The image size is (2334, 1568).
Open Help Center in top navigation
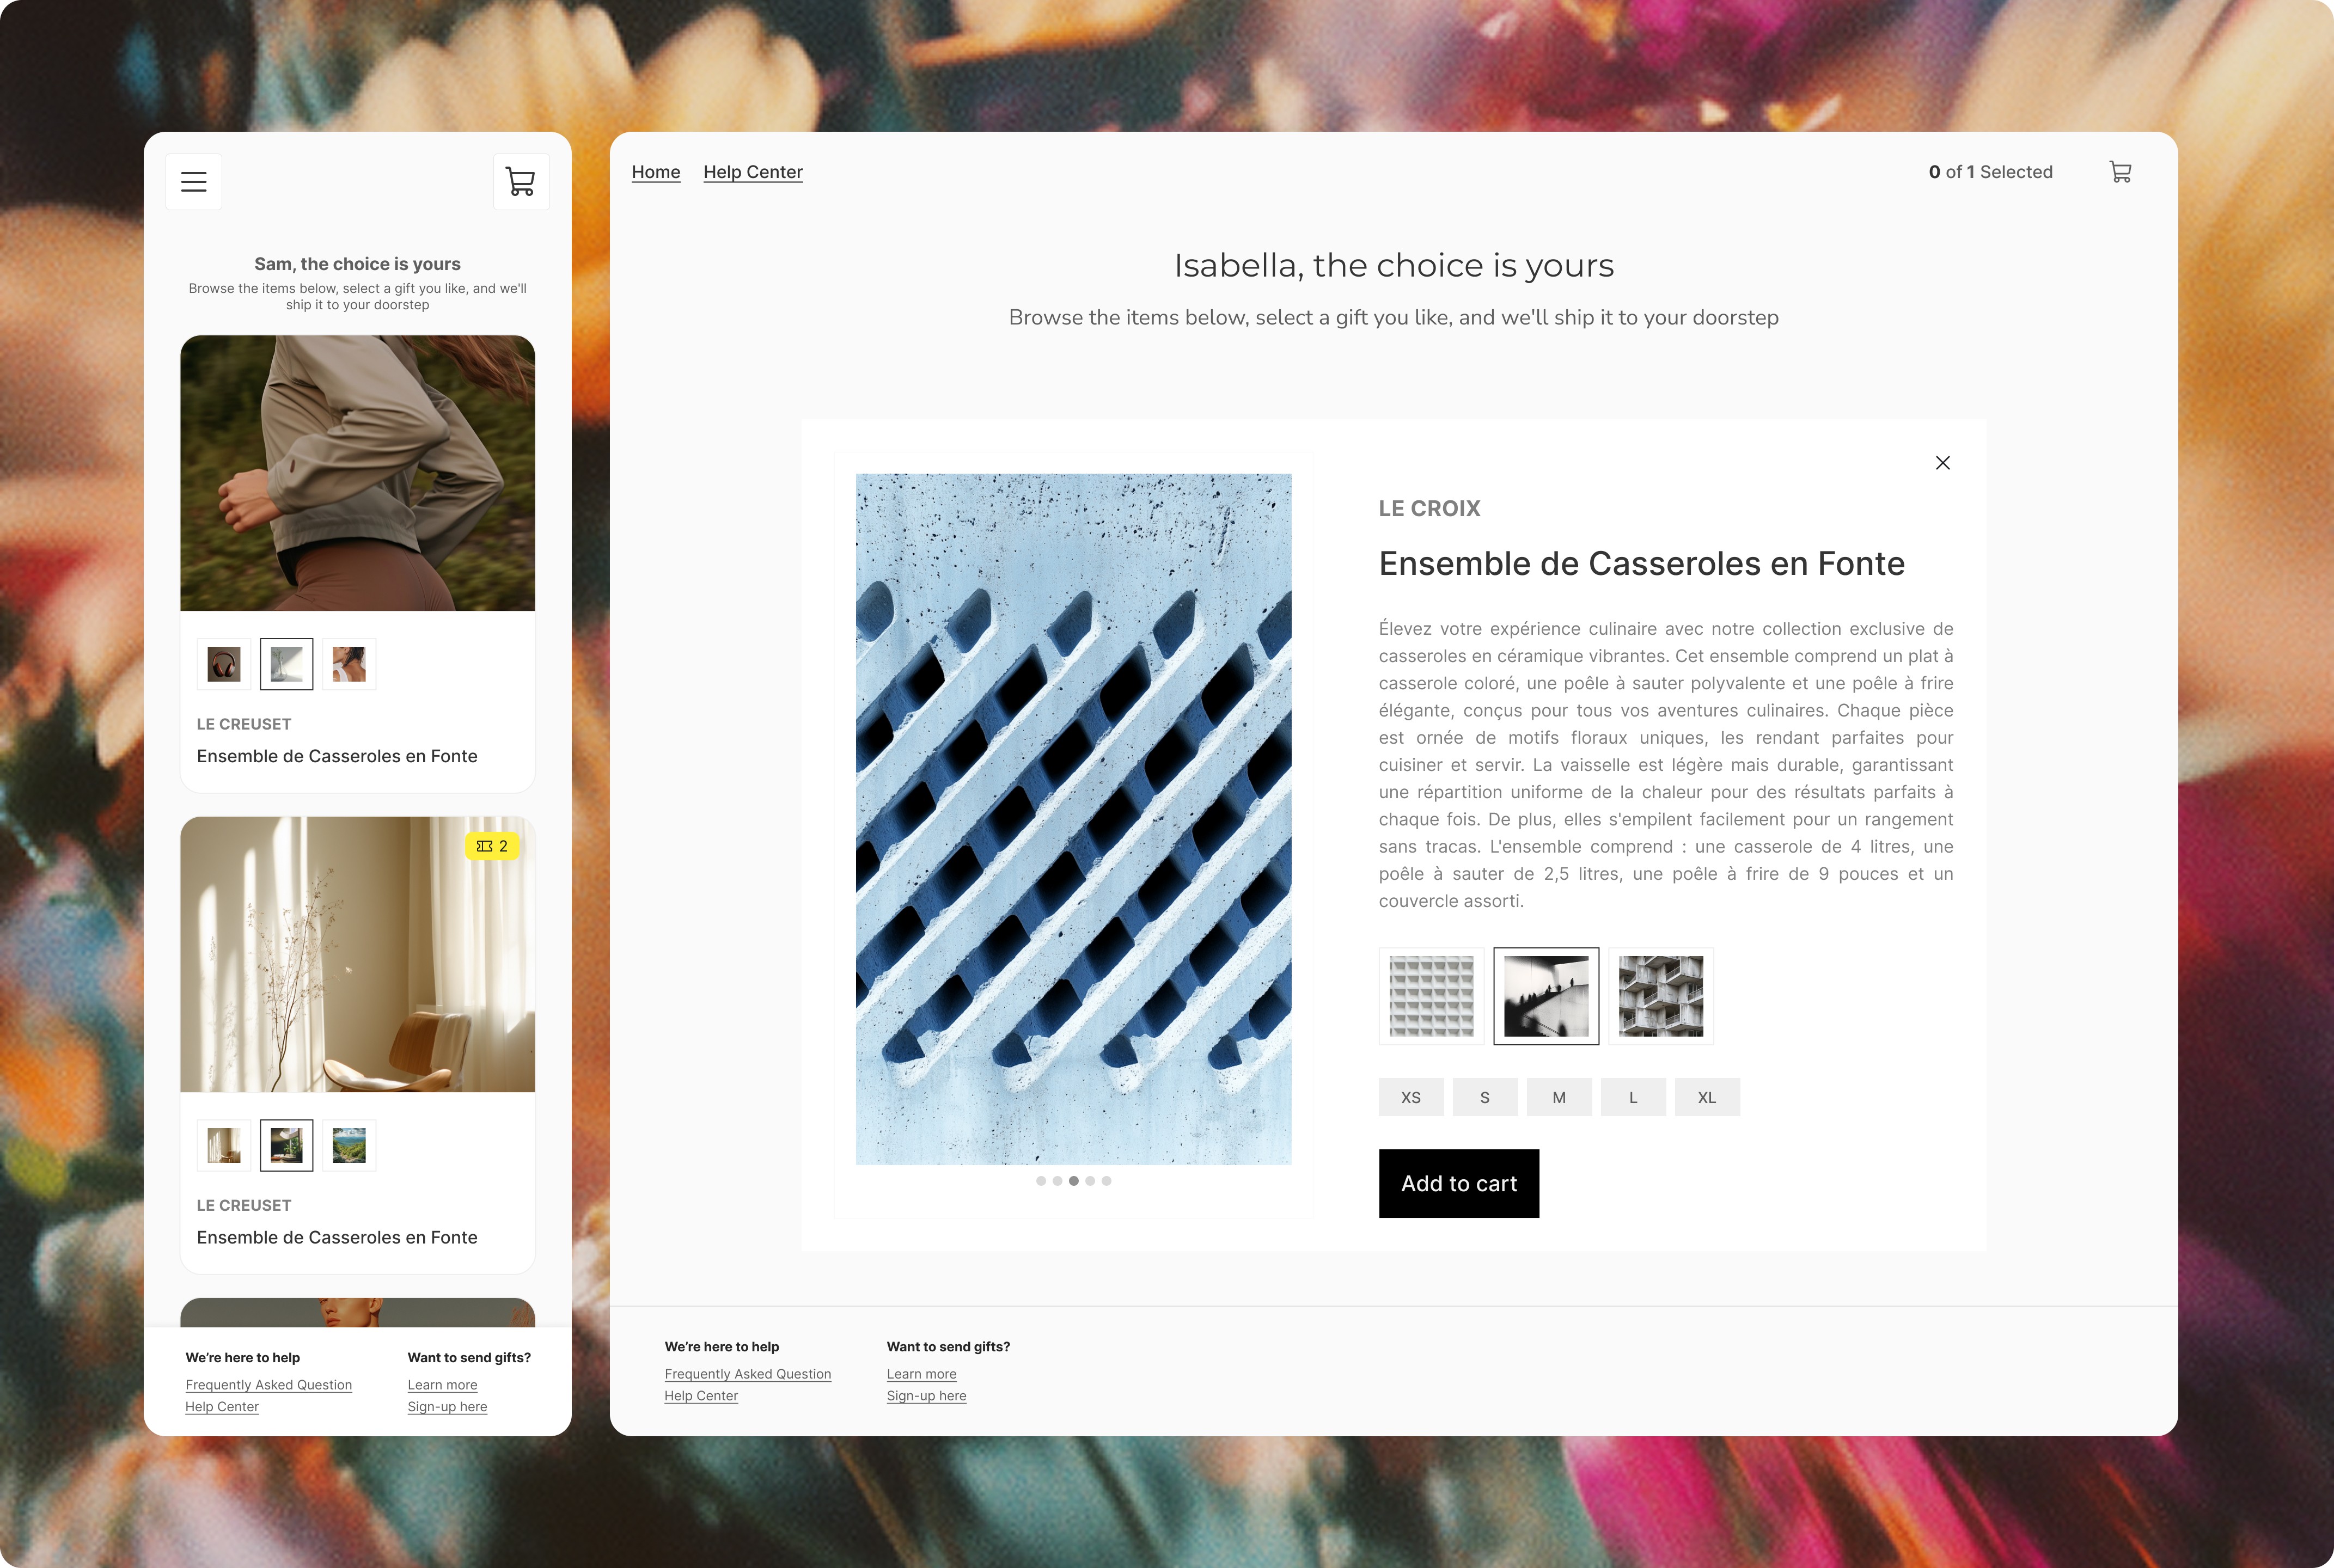pos(753,172)
